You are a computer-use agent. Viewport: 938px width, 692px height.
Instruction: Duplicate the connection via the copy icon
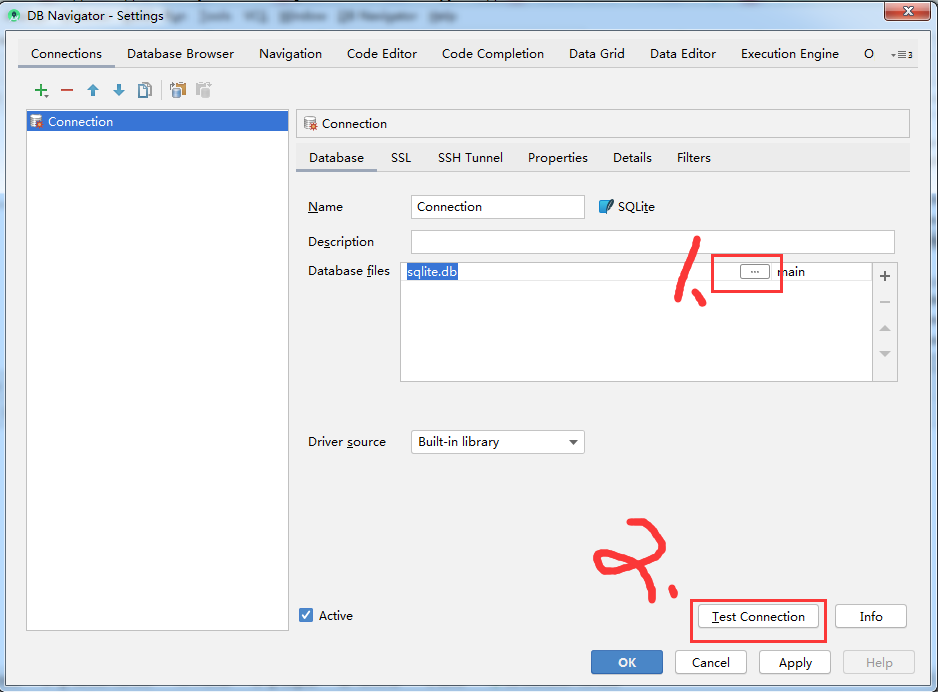pyautogui.click(x=144, y=90)
